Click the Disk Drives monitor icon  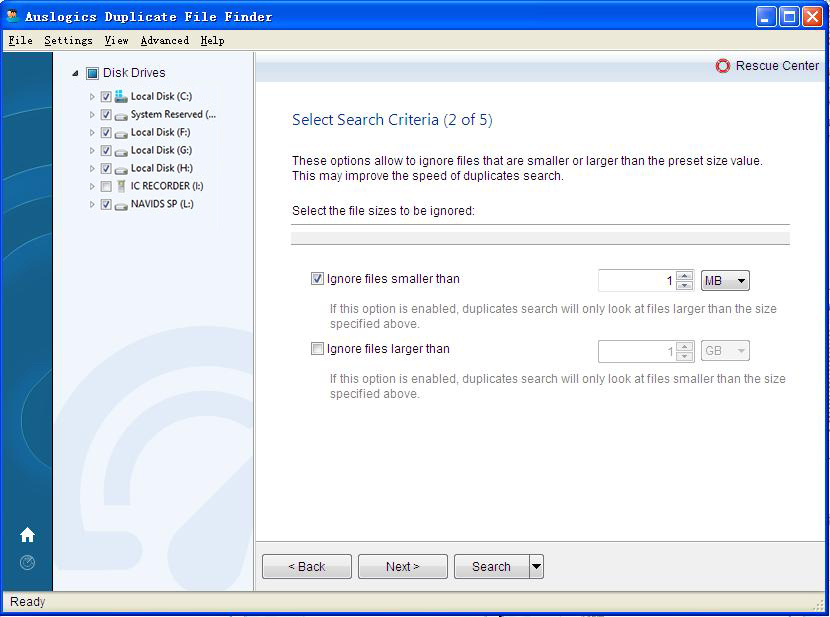click(92, 73)
